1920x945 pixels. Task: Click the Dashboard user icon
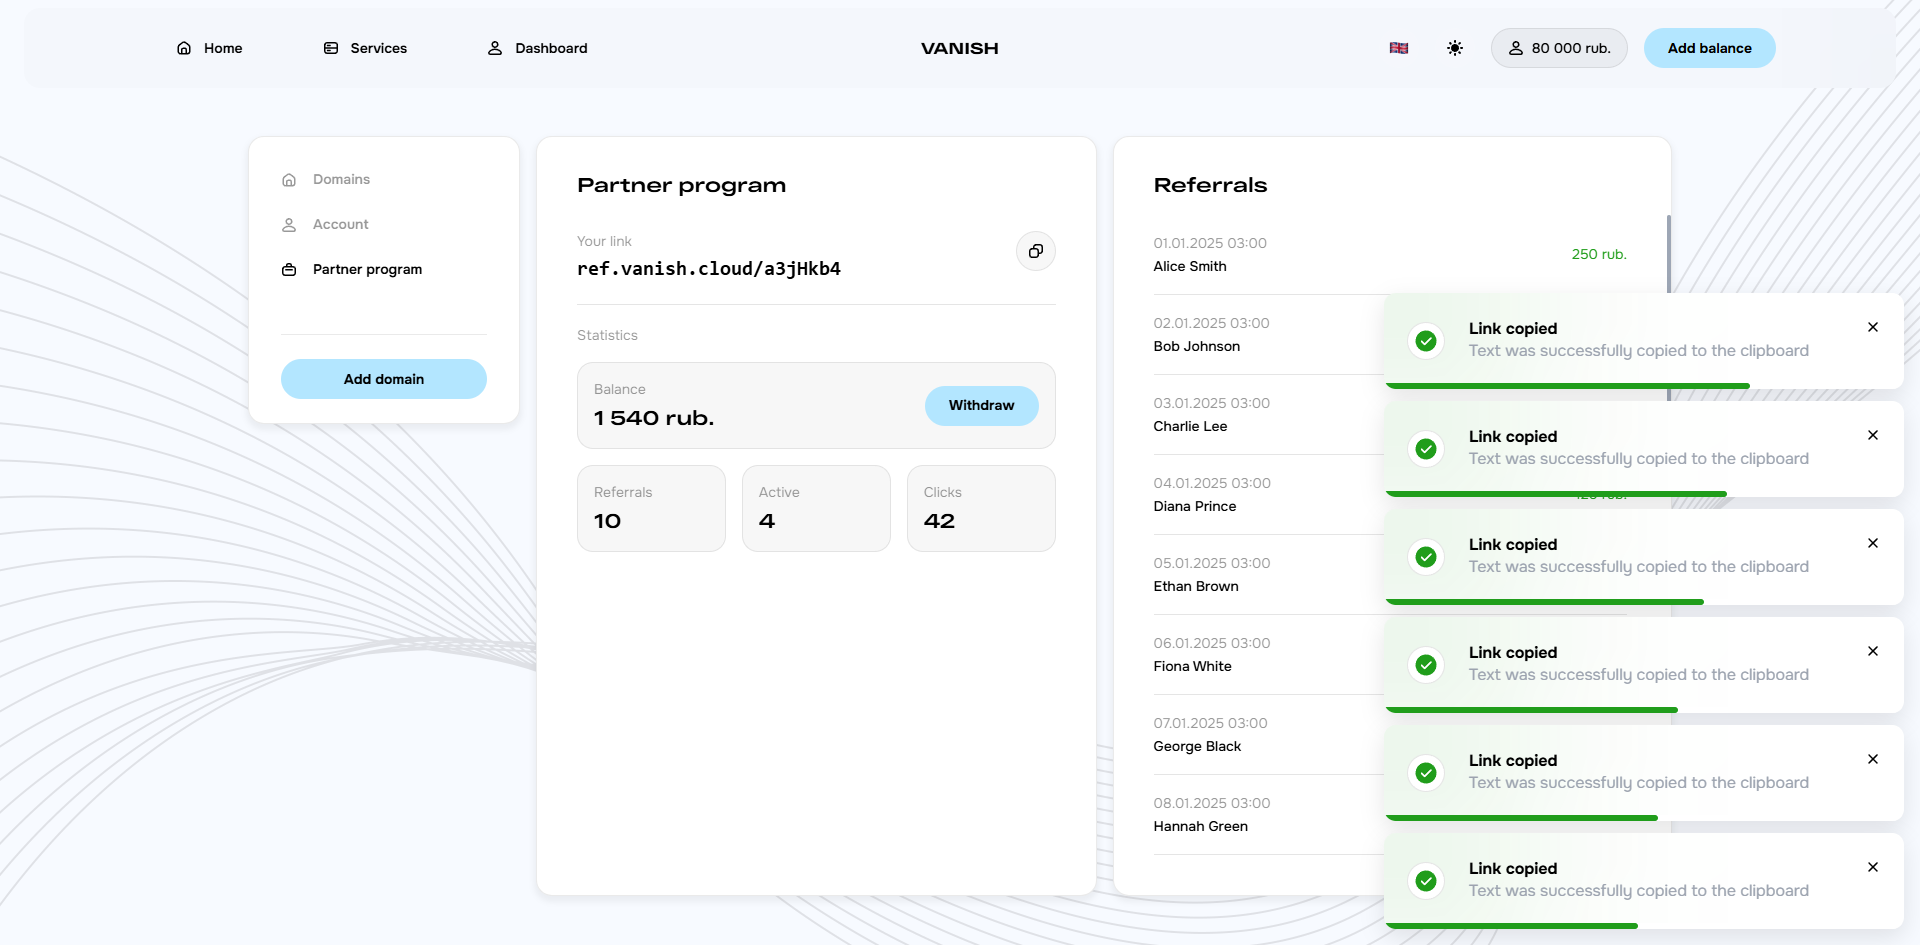495,48
